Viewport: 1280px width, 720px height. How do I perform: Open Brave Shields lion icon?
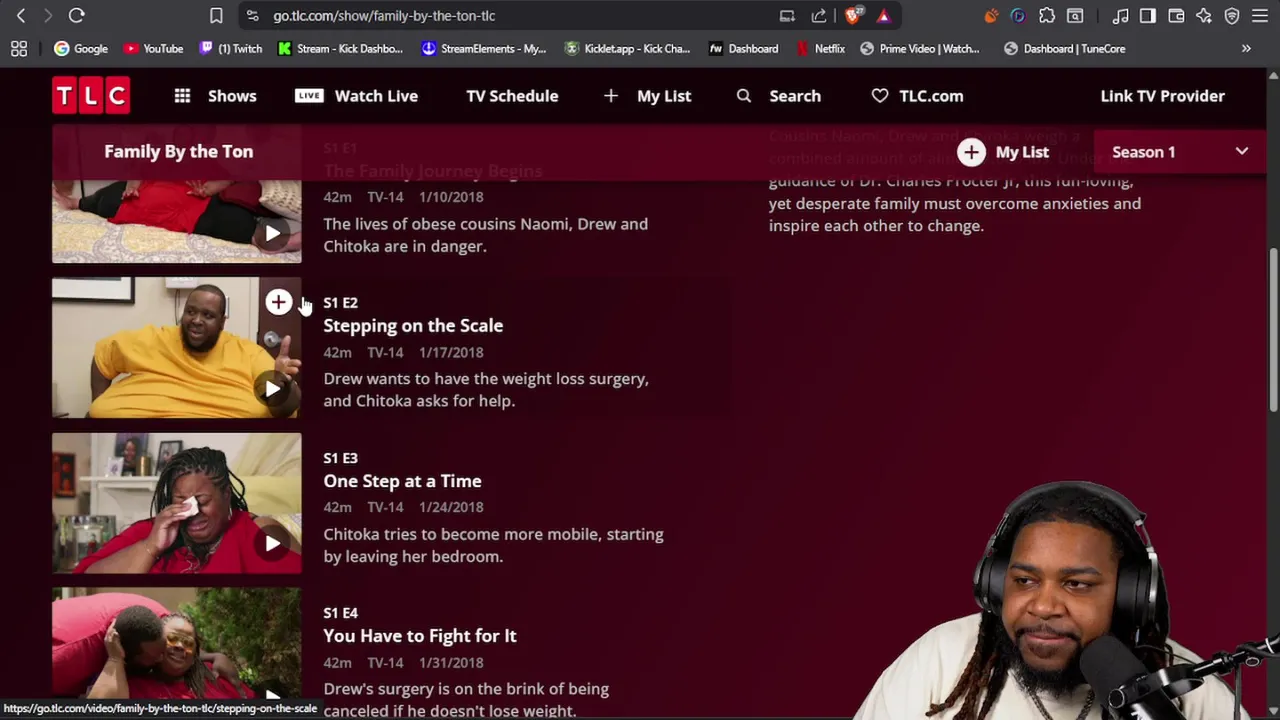(x=853, y=16)
